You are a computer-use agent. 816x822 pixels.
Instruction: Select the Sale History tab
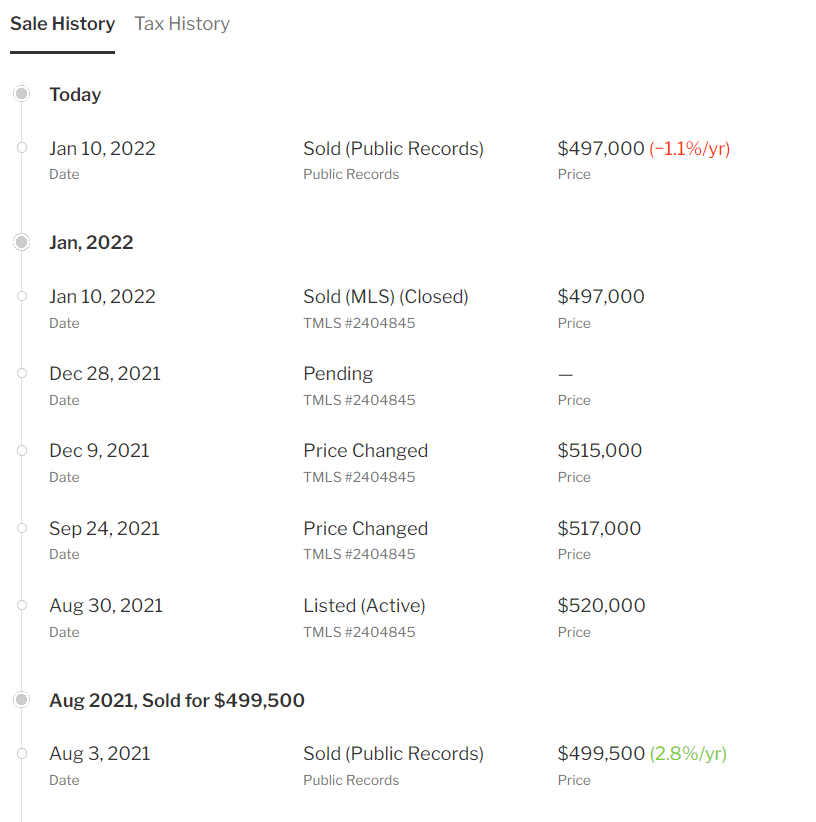point(62,24)
